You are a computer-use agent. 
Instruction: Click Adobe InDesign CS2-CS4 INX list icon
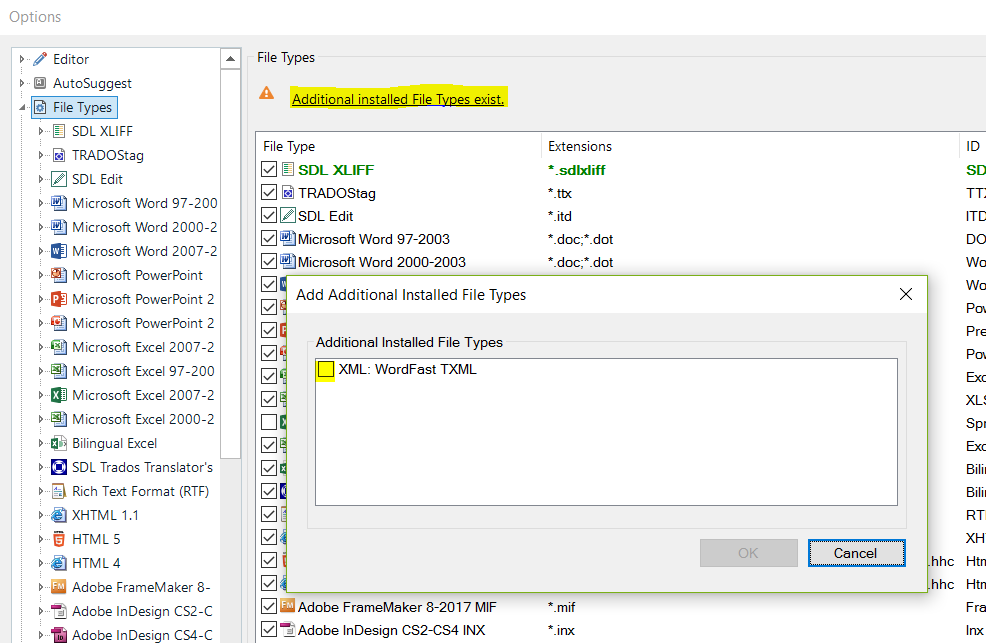pyautogui.click(x=288, y=629)
